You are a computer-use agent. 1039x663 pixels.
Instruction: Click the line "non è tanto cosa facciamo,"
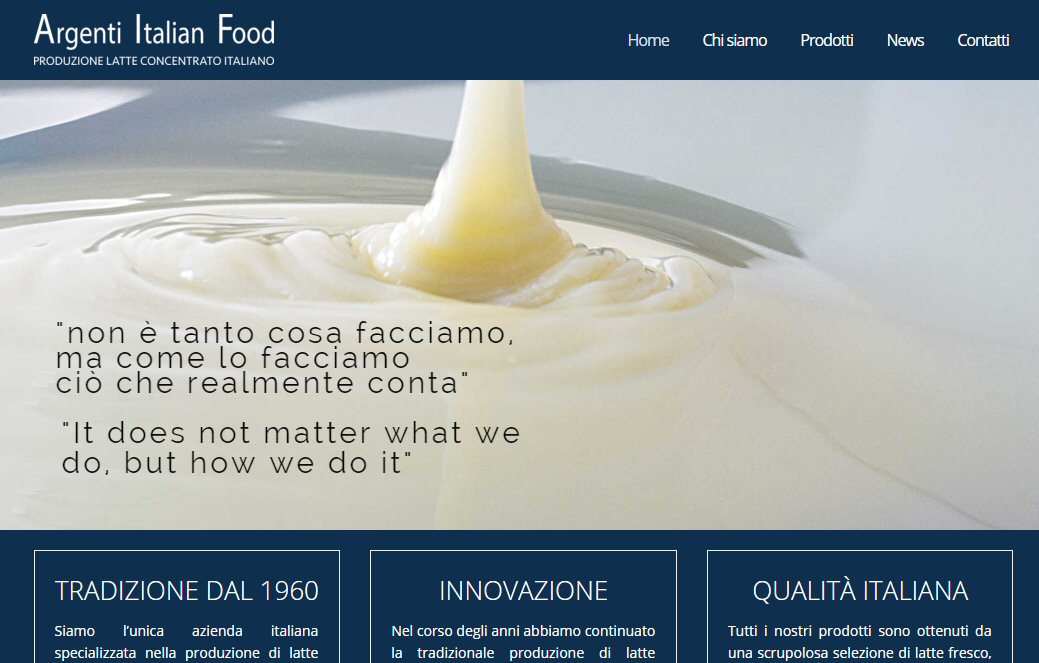pos(285,332)
